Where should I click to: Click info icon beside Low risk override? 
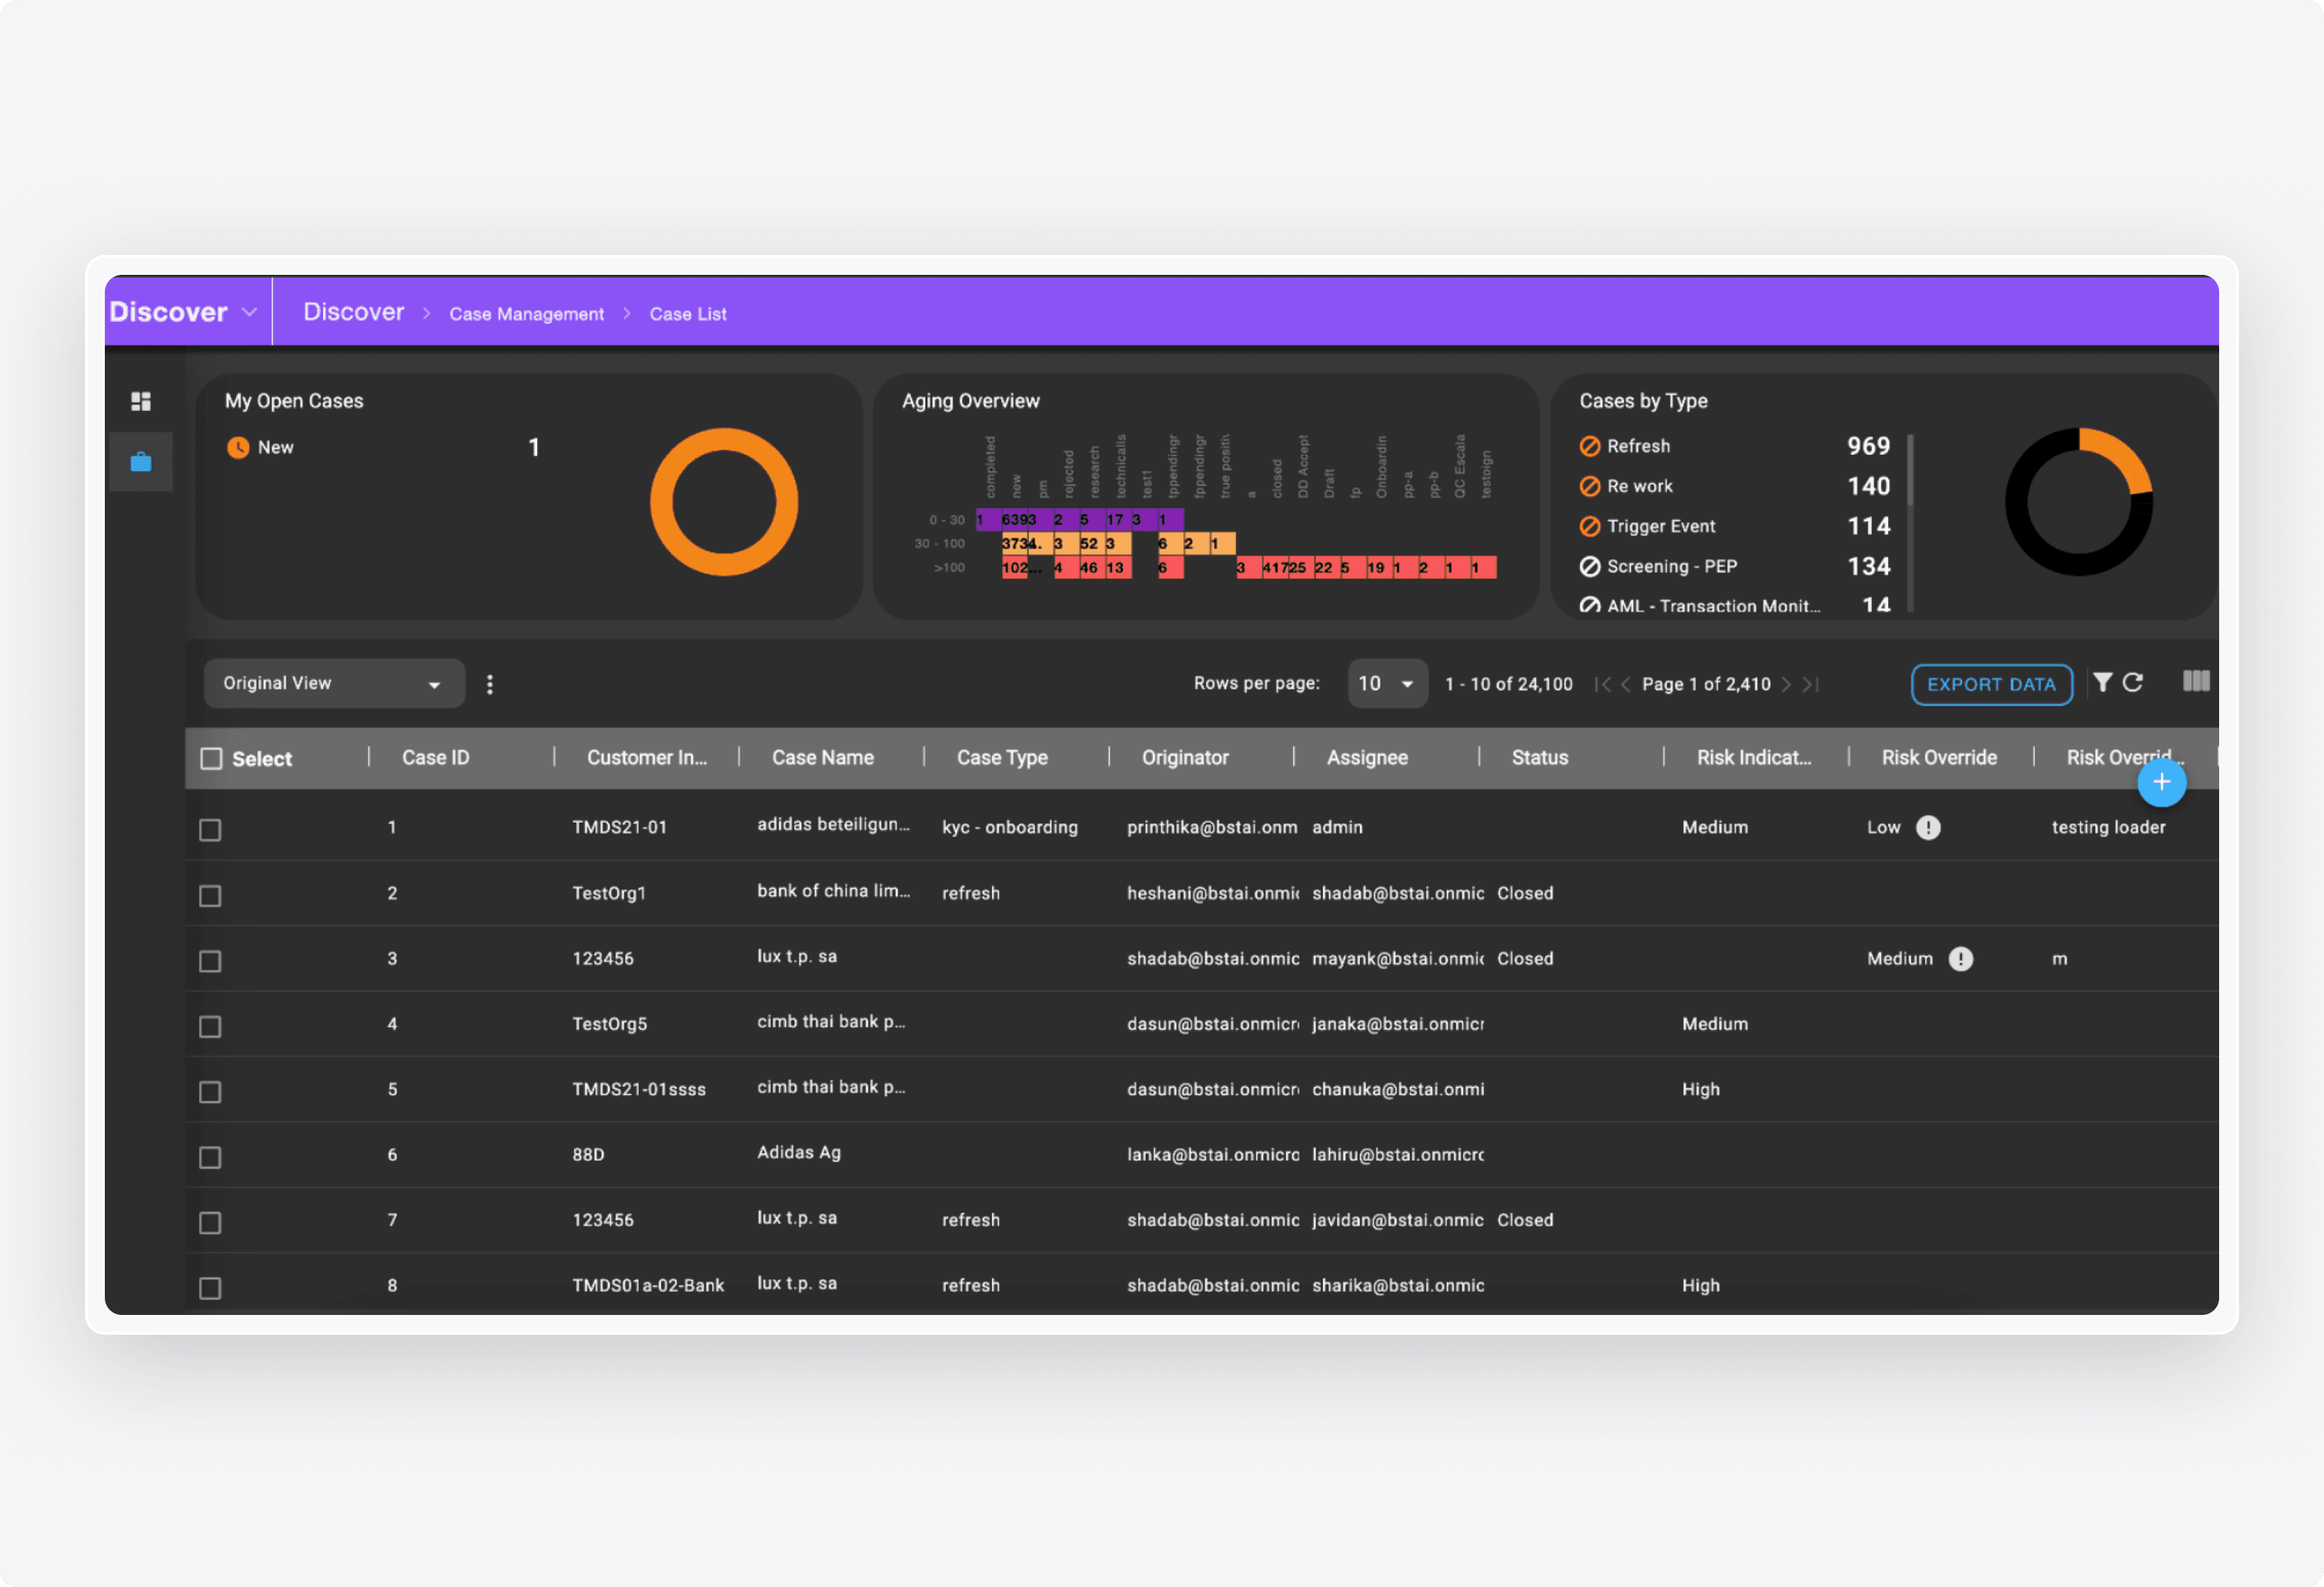1928,828
